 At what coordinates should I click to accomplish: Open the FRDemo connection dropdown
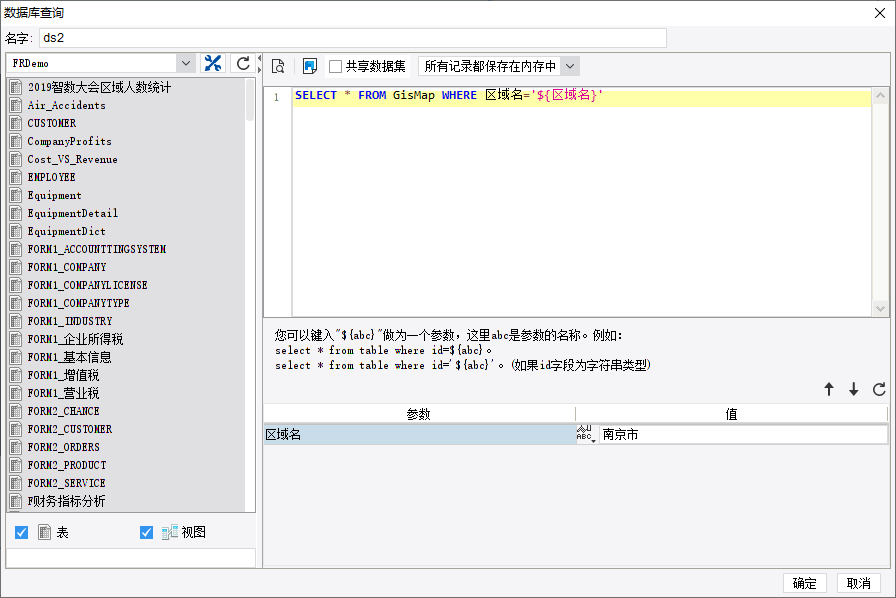pyautogui.click(x=186, y=63)
